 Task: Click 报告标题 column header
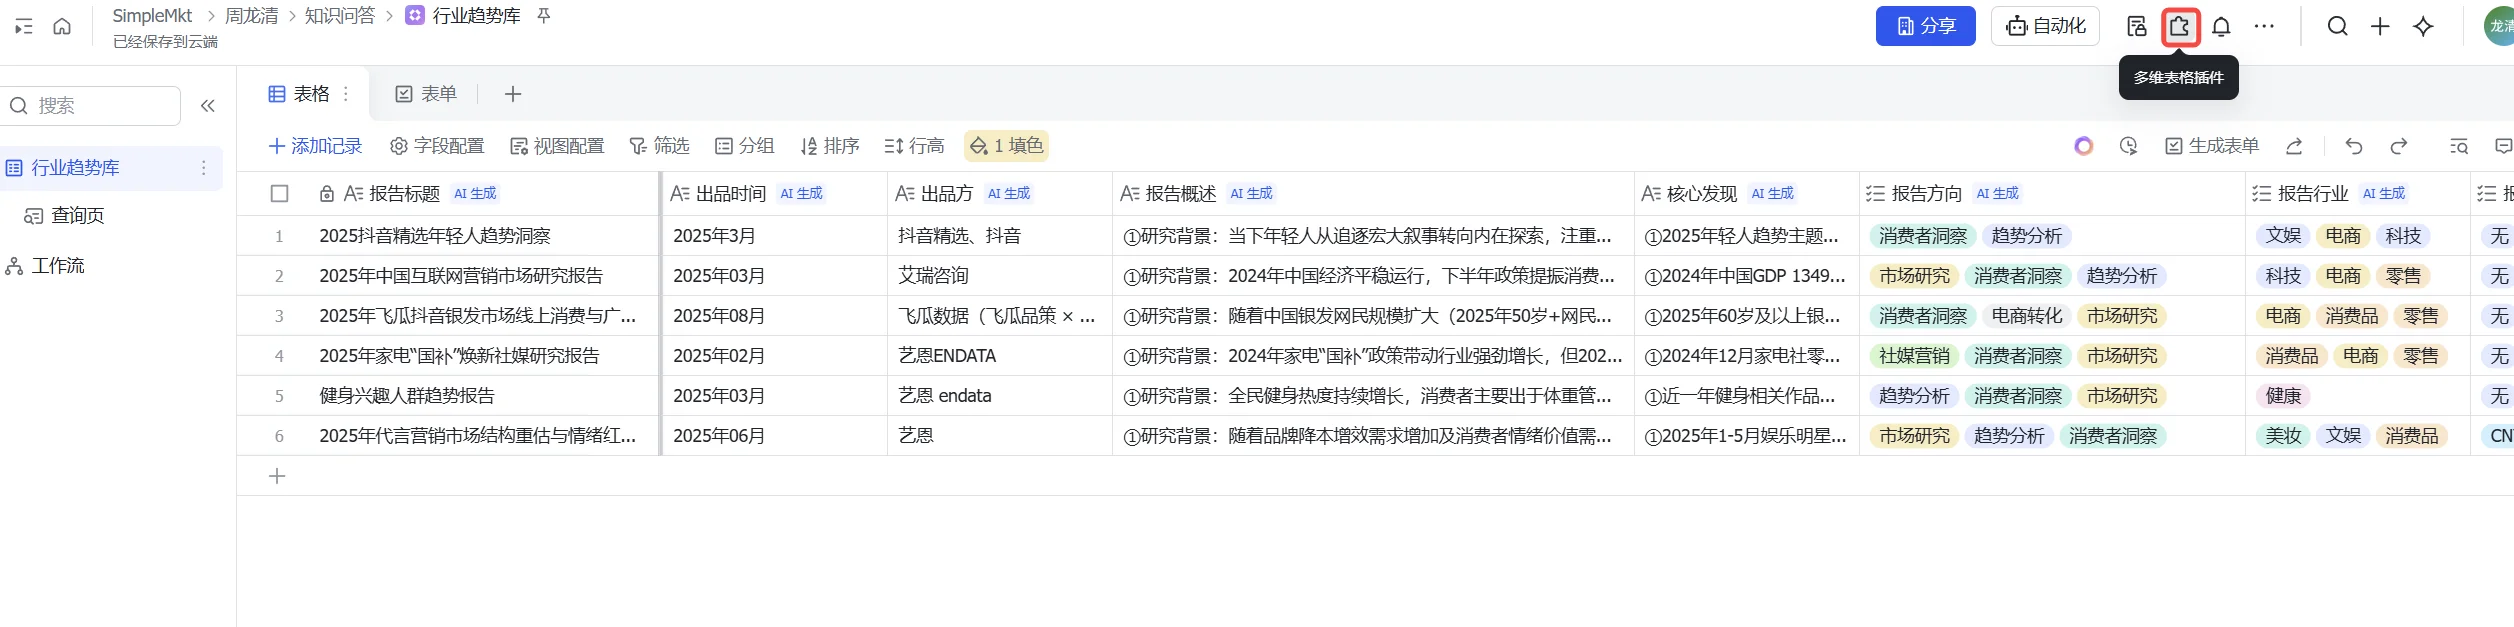click(x=448, y=194)
